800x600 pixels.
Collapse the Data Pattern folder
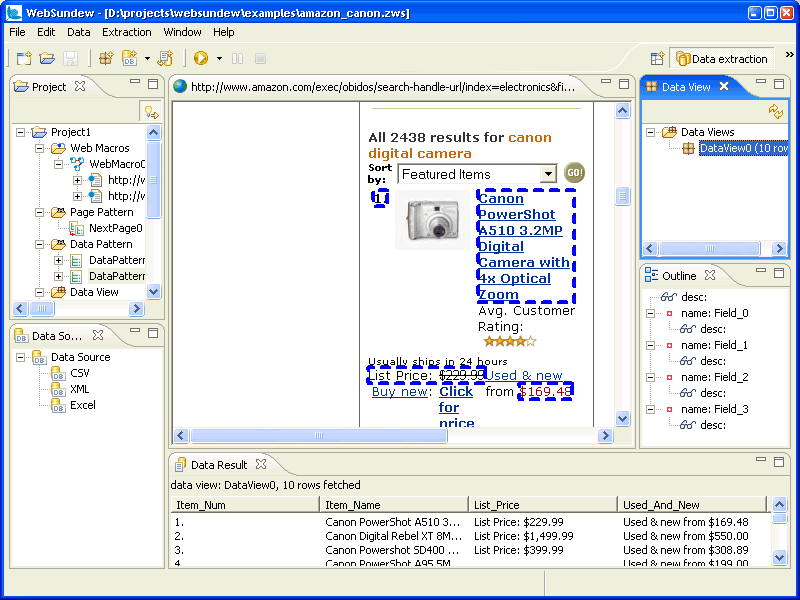[x=39, y=244]
